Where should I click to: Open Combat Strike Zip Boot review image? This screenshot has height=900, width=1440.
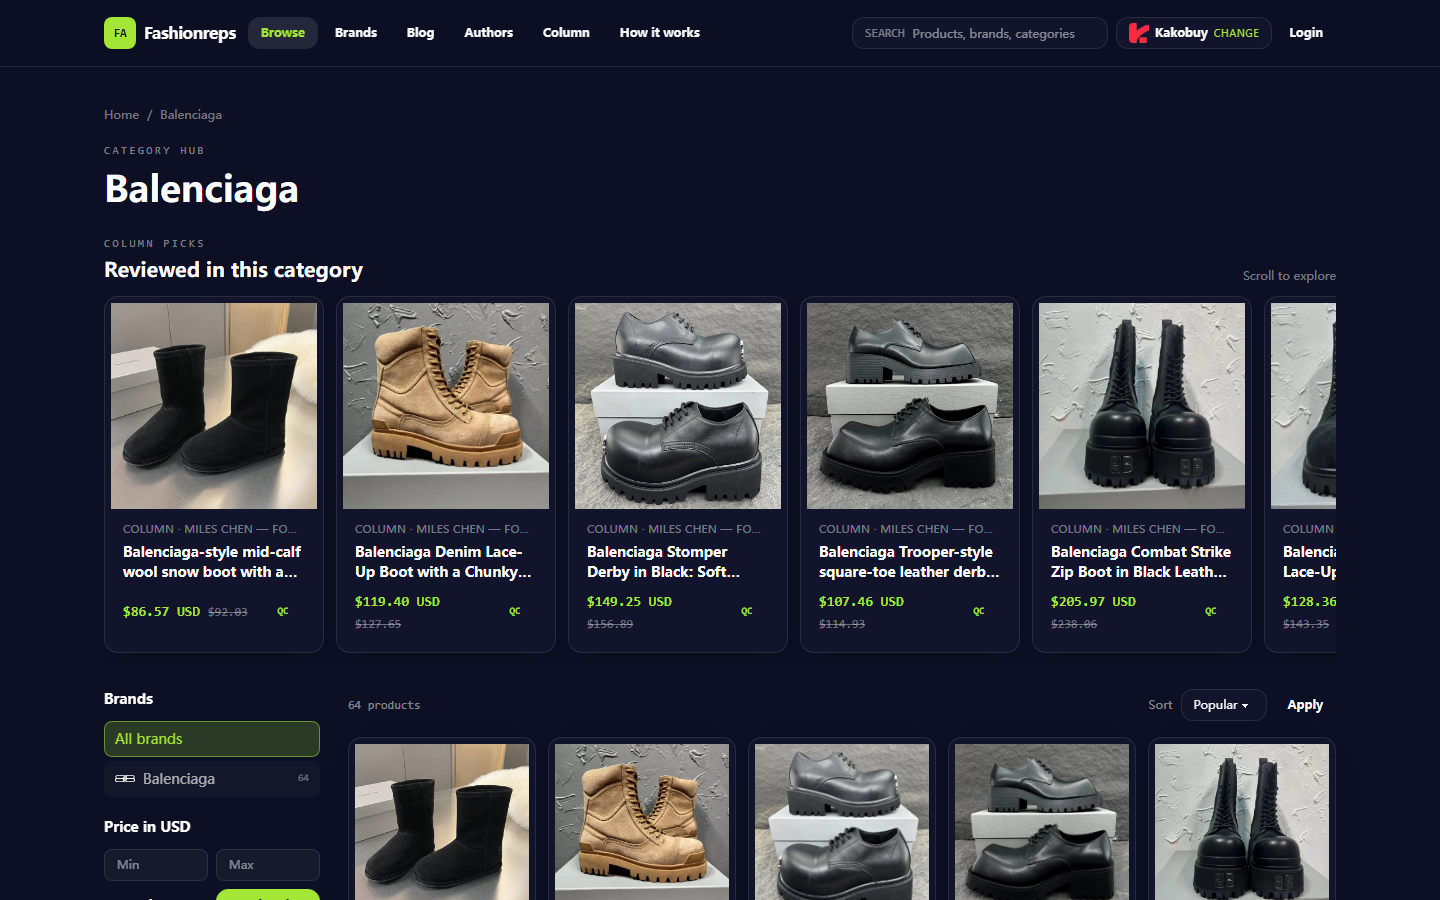click(x=1142, y=406)
